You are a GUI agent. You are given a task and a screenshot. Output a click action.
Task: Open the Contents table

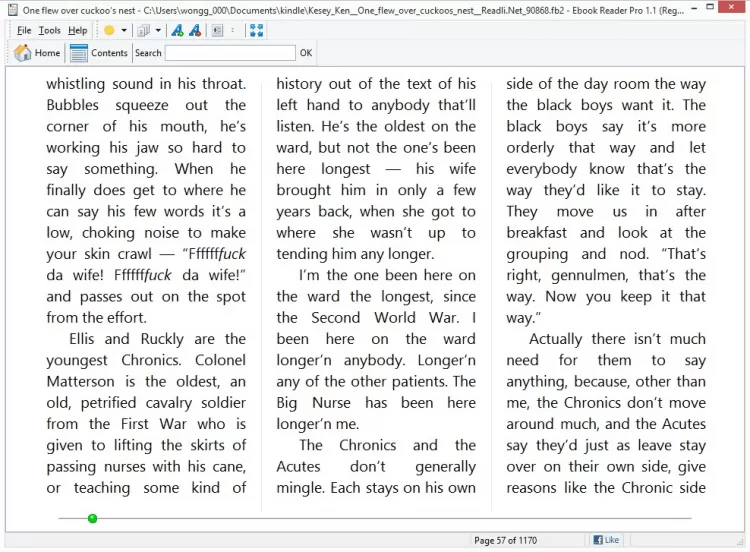[x=109, y=53]
